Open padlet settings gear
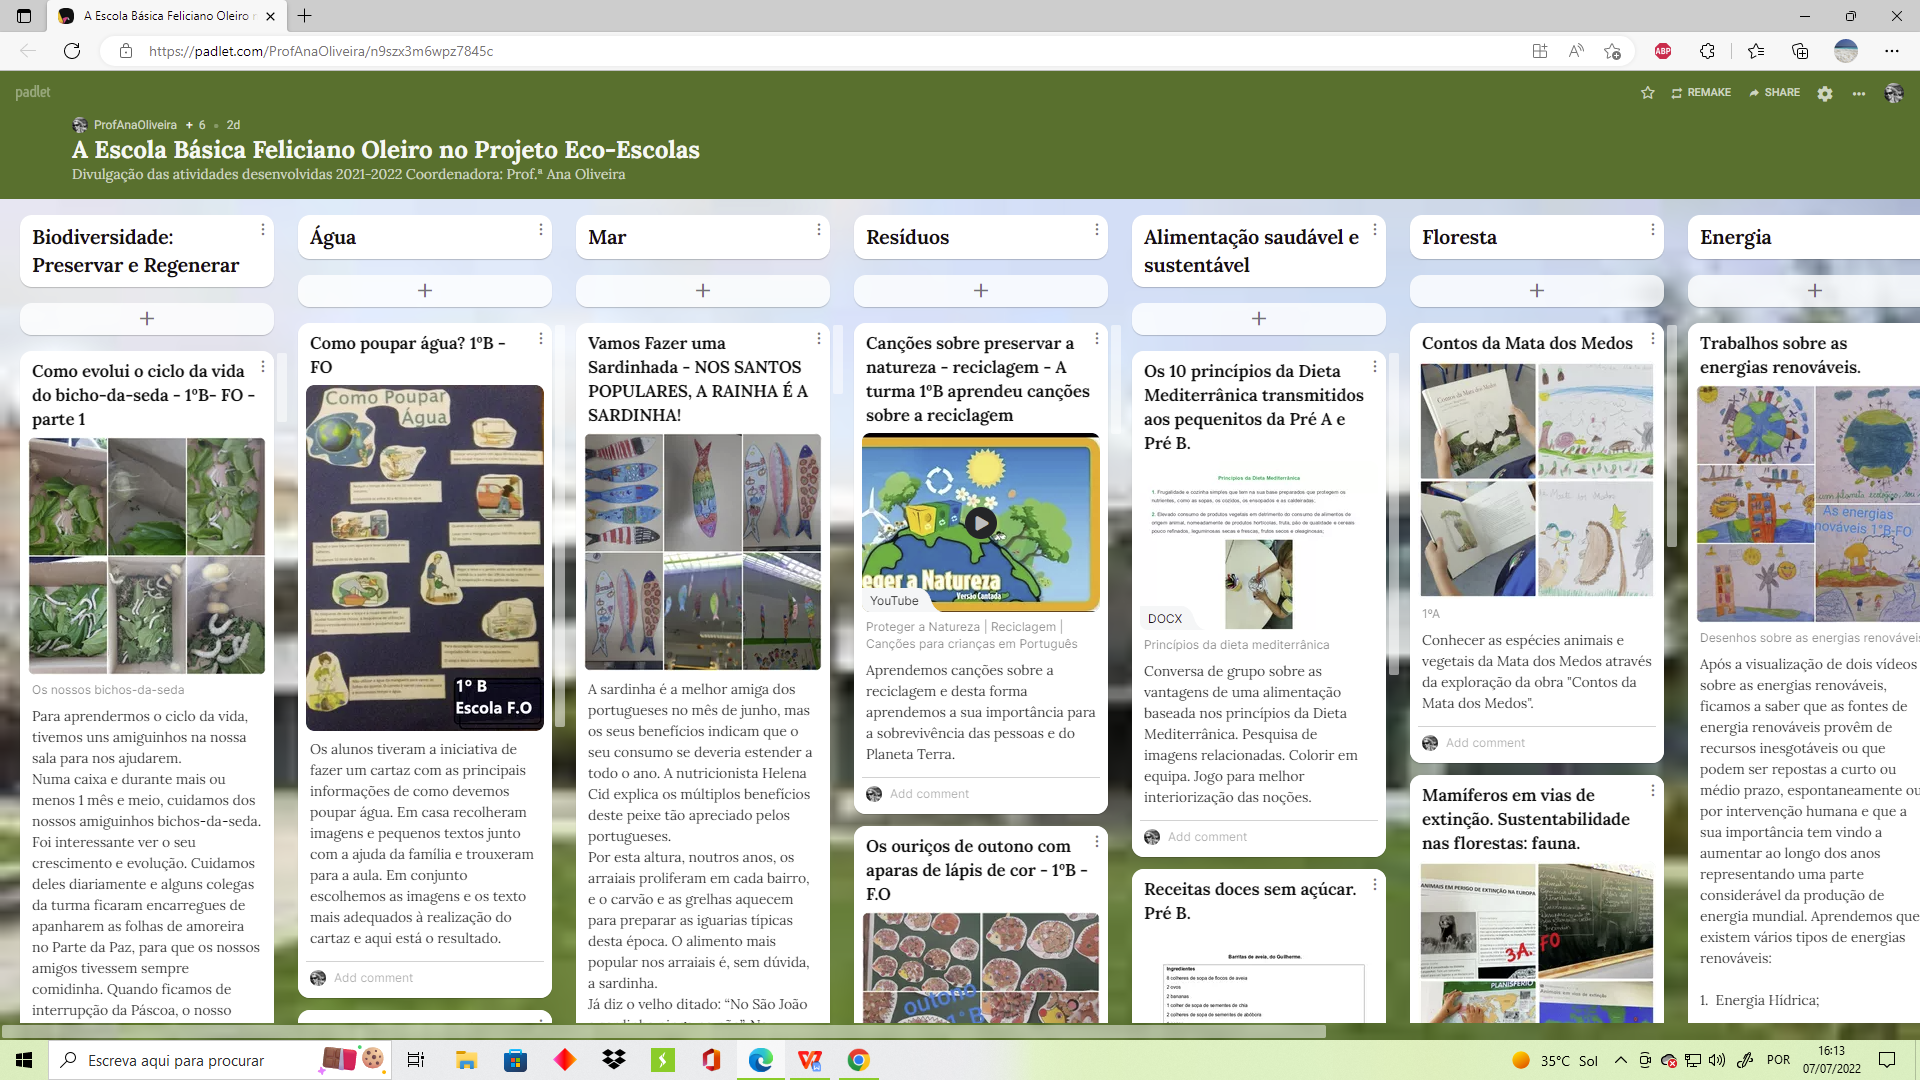 tap(1825, 93)
